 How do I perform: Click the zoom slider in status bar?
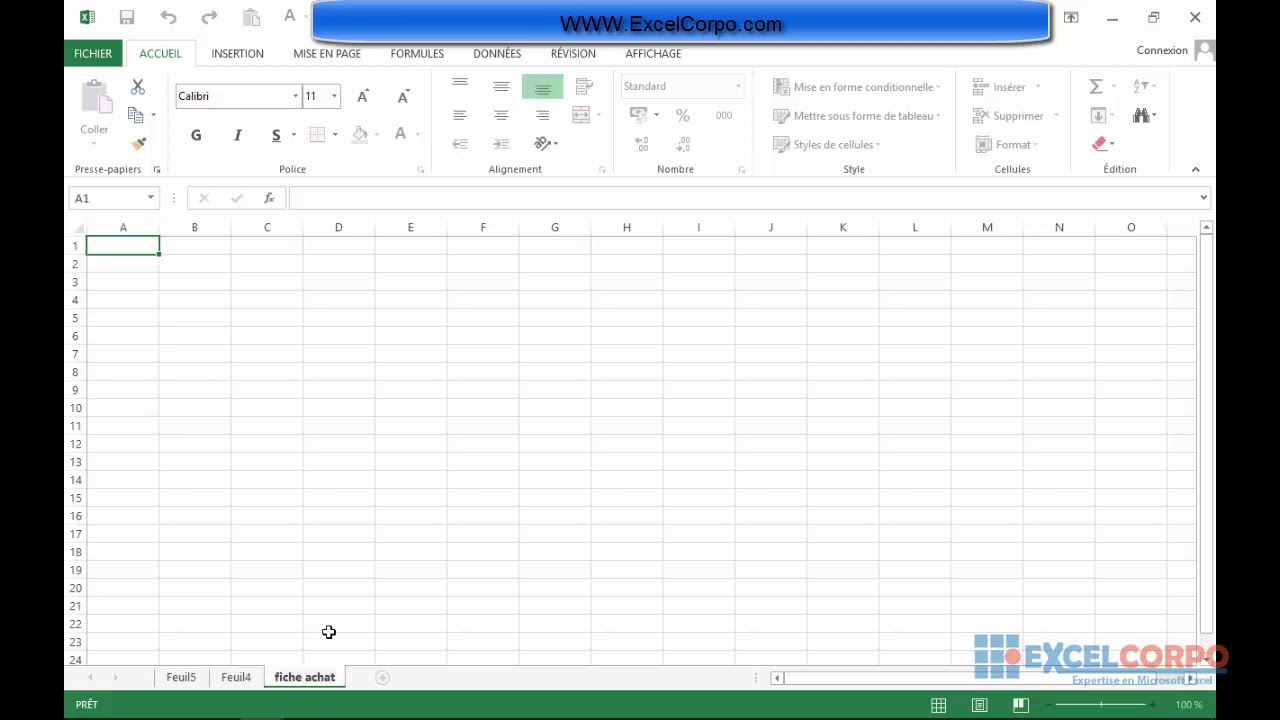(x=1101, y=705)
